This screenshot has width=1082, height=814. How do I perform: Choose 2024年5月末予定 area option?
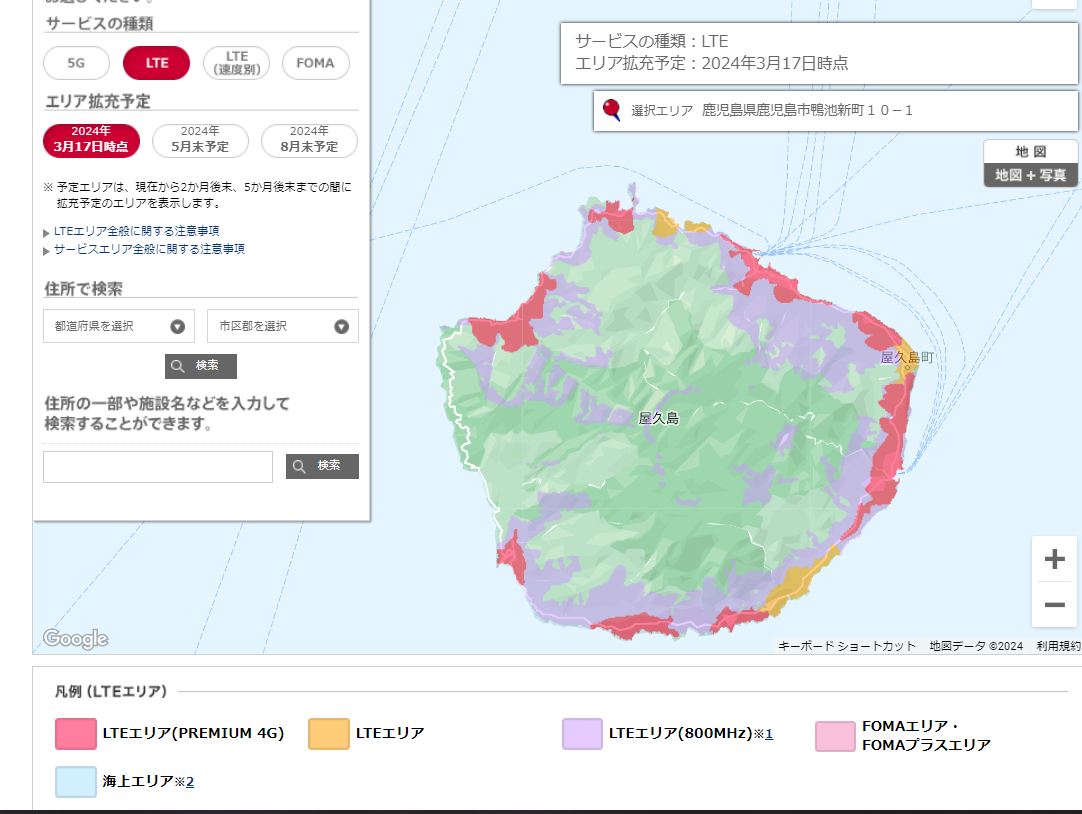[x=200, y=141]
